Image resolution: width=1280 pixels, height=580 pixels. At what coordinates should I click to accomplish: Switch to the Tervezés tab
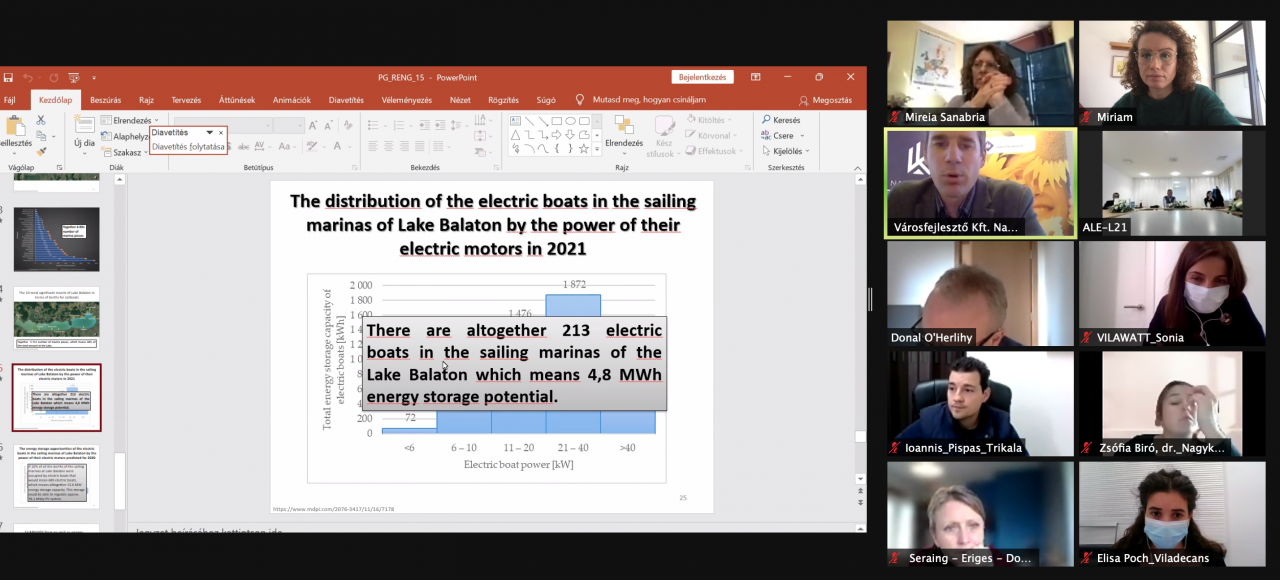click(x=186, y=100)
